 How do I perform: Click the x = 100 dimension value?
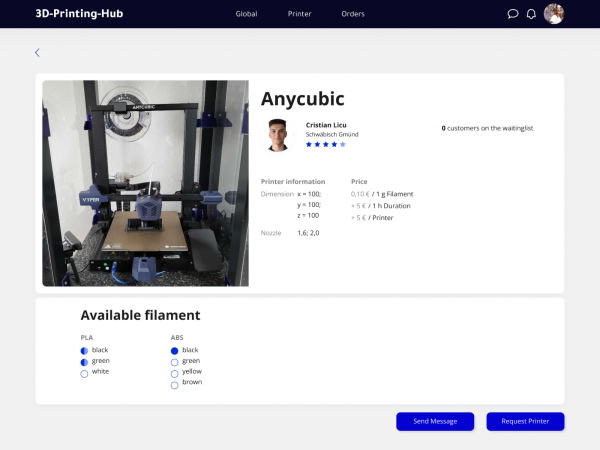point(309,194)
